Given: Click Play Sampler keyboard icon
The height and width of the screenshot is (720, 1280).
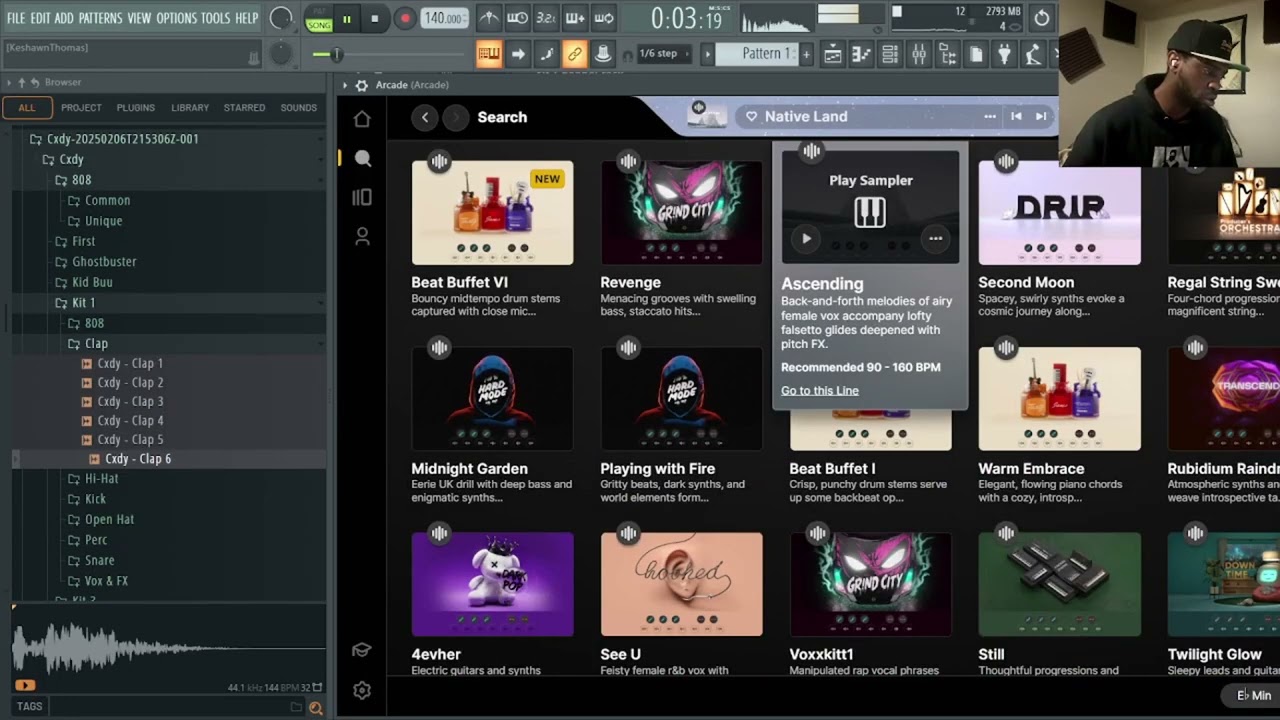Looking at the screenshot, I should pos(870,212).
